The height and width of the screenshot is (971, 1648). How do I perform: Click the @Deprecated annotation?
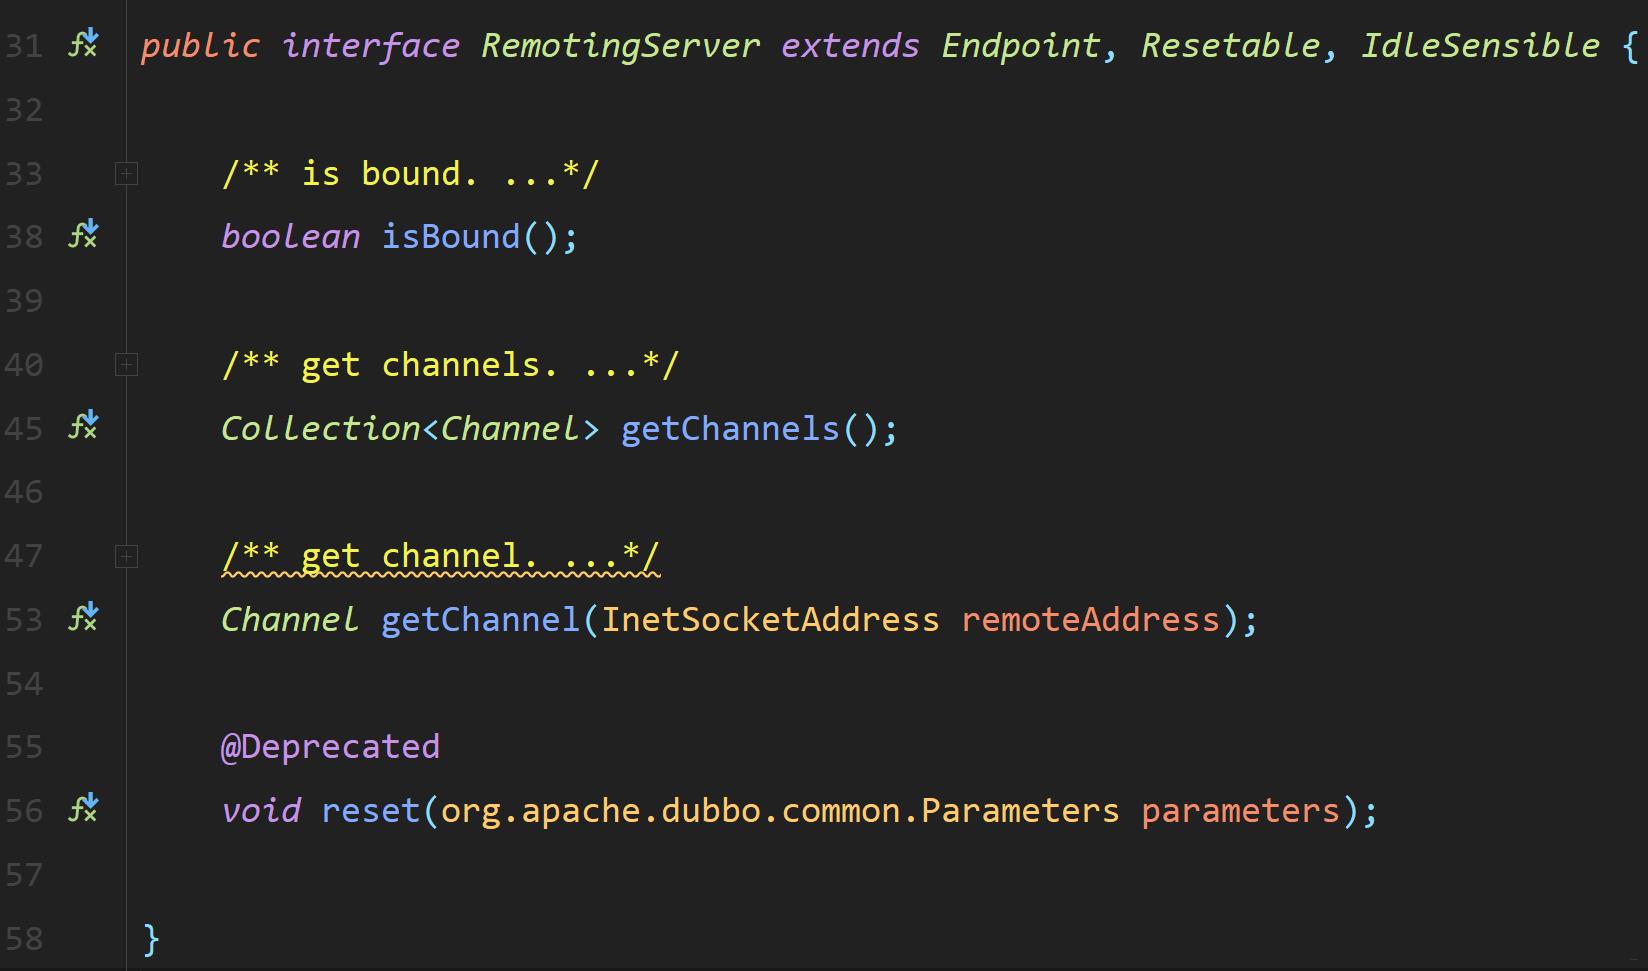330,747
